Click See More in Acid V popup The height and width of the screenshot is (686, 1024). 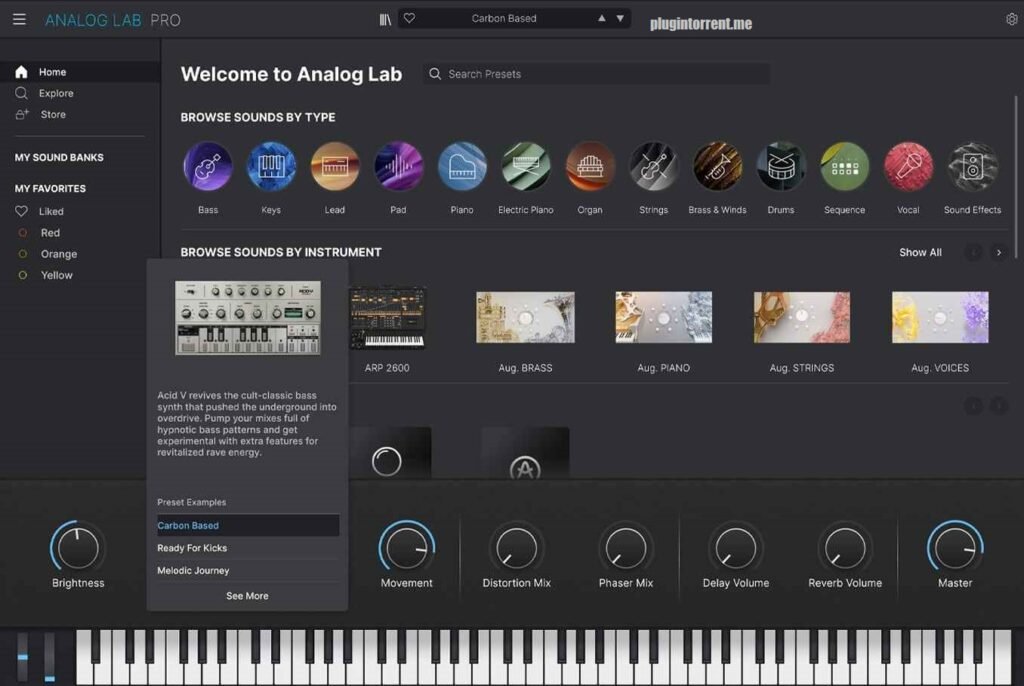coord(247,596)
